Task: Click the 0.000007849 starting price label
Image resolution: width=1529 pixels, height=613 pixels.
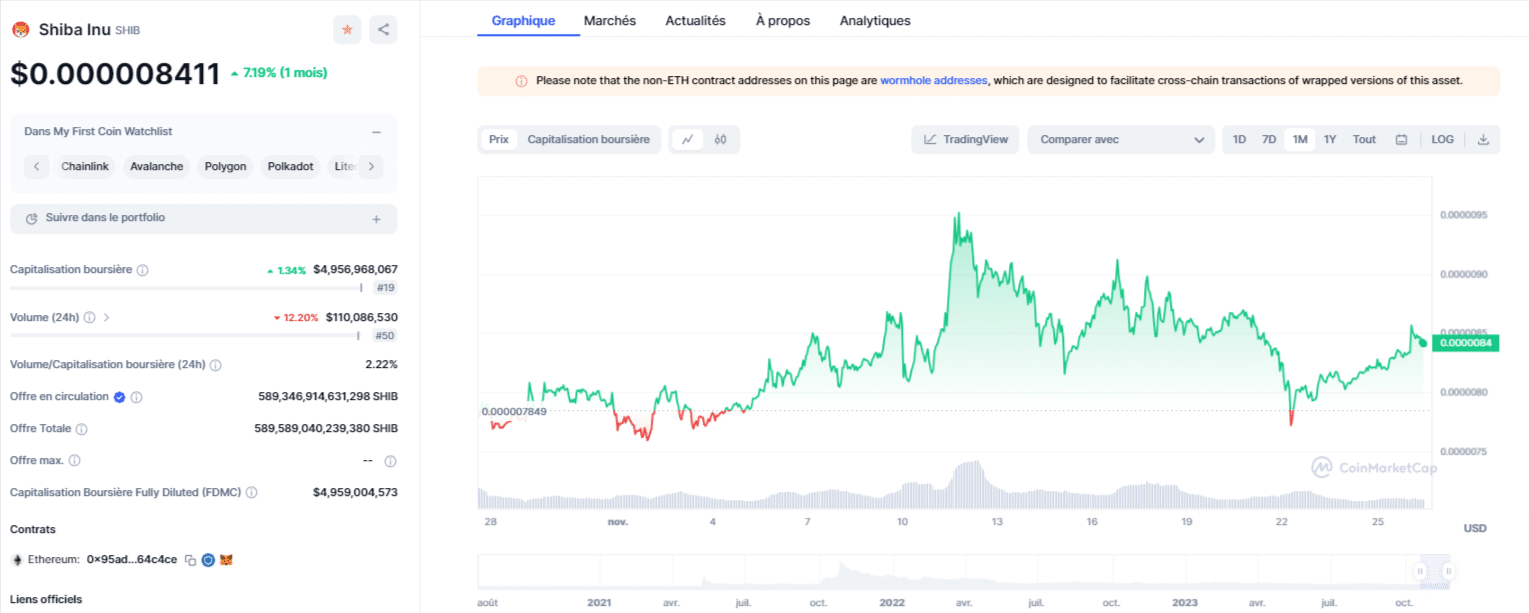Action: [514, 411]
